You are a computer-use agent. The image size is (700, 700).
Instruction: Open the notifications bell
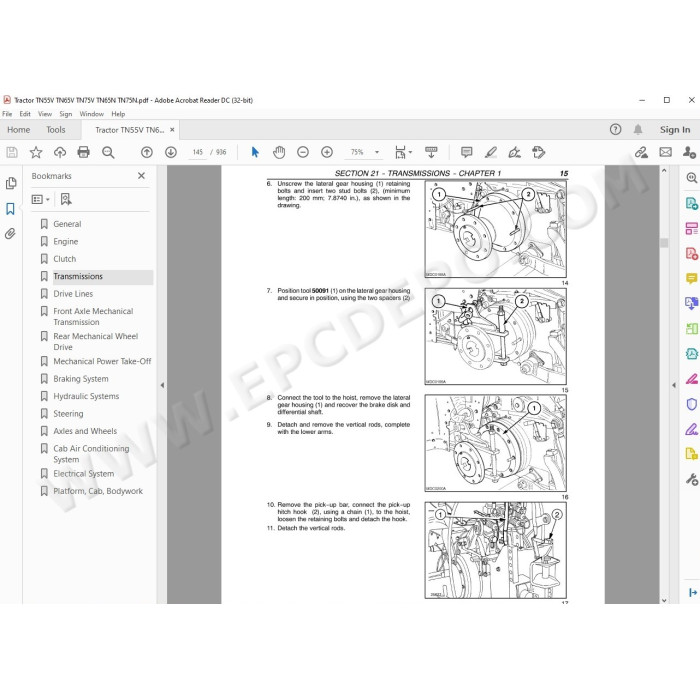[x=638, y=130]
